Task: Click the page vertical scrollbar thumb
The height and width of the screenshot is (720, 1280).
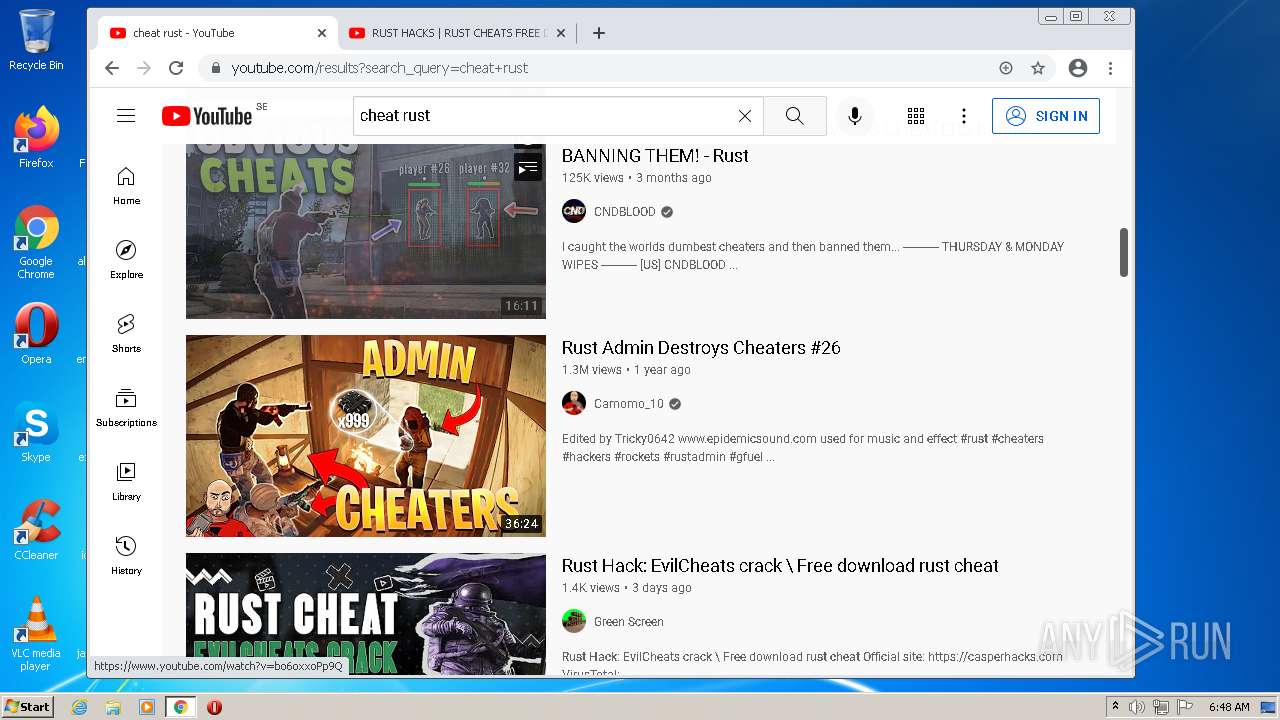Action: 1124,253
